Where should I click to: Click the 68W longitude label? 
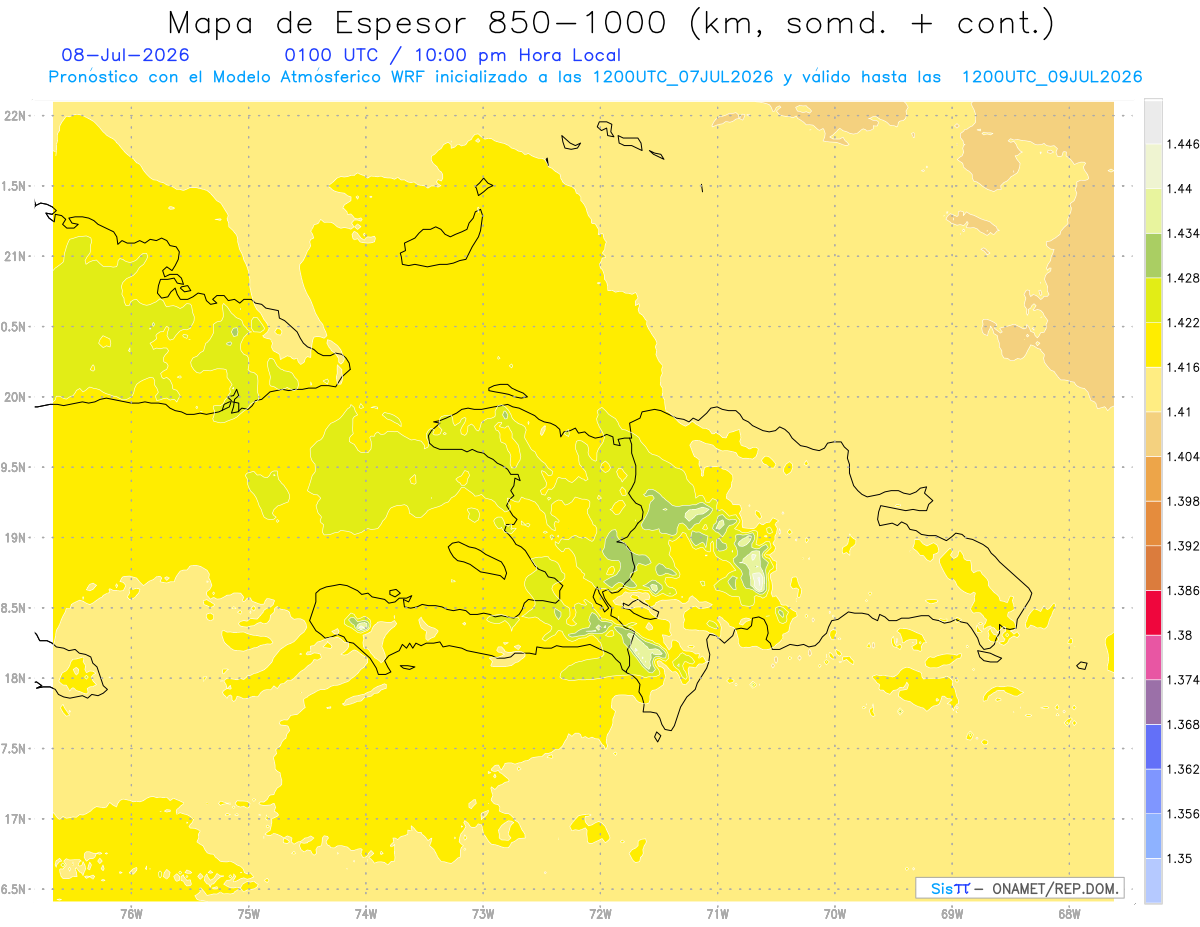coord(1069,914)
